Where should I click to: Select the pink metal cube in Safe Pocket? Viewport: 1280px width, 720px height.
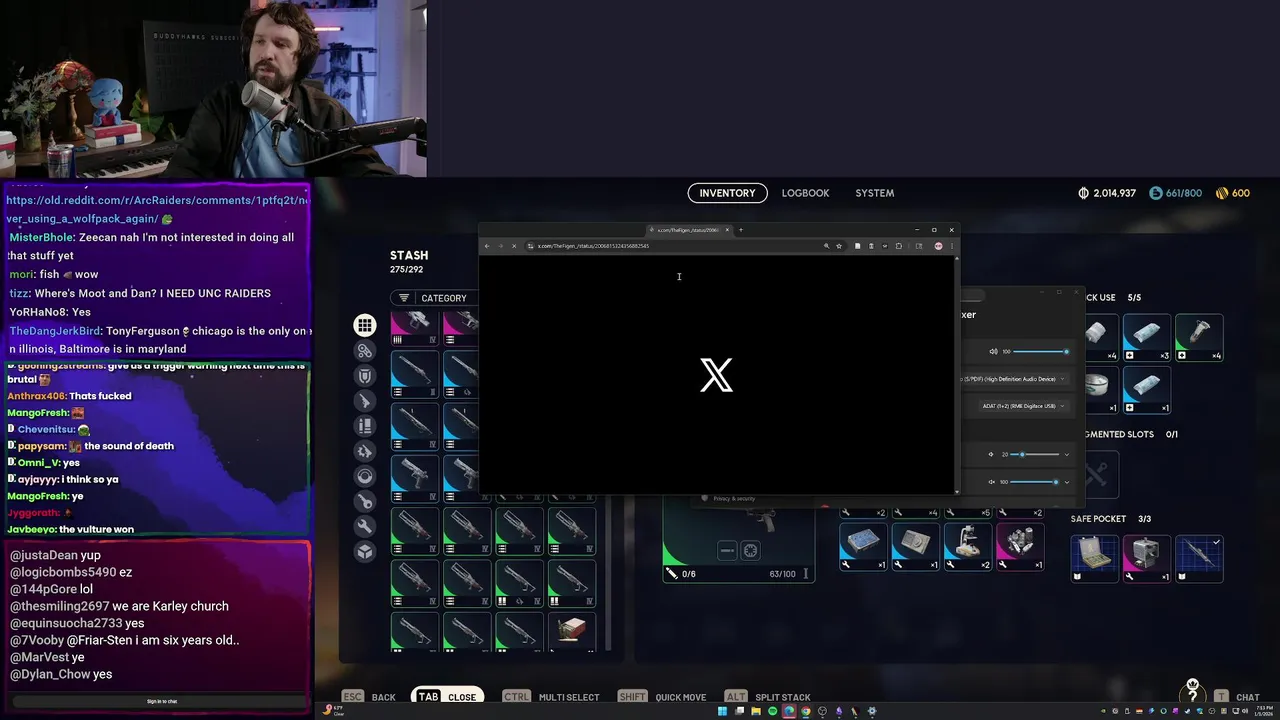coord(1147,557)
